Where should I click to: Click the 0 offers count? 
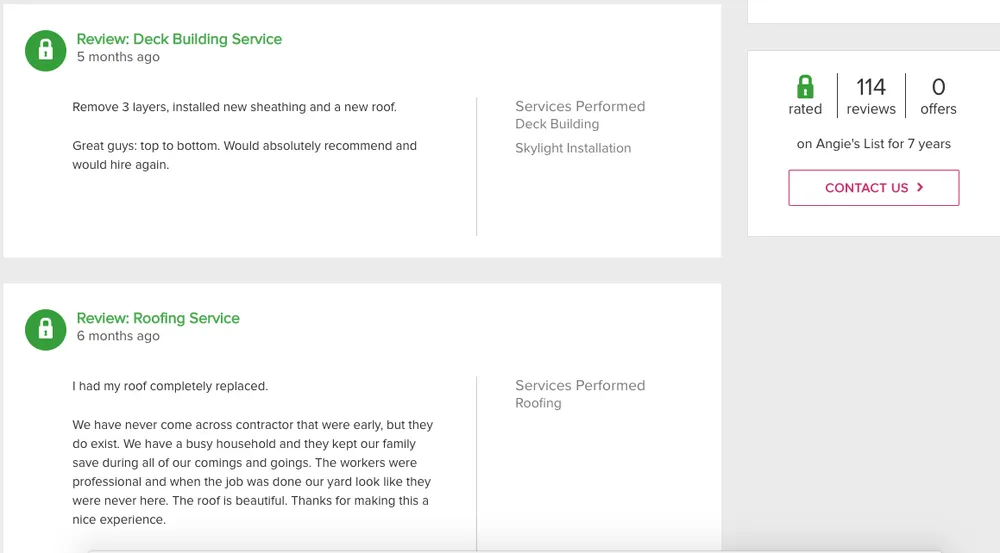(x=938, y=88)
